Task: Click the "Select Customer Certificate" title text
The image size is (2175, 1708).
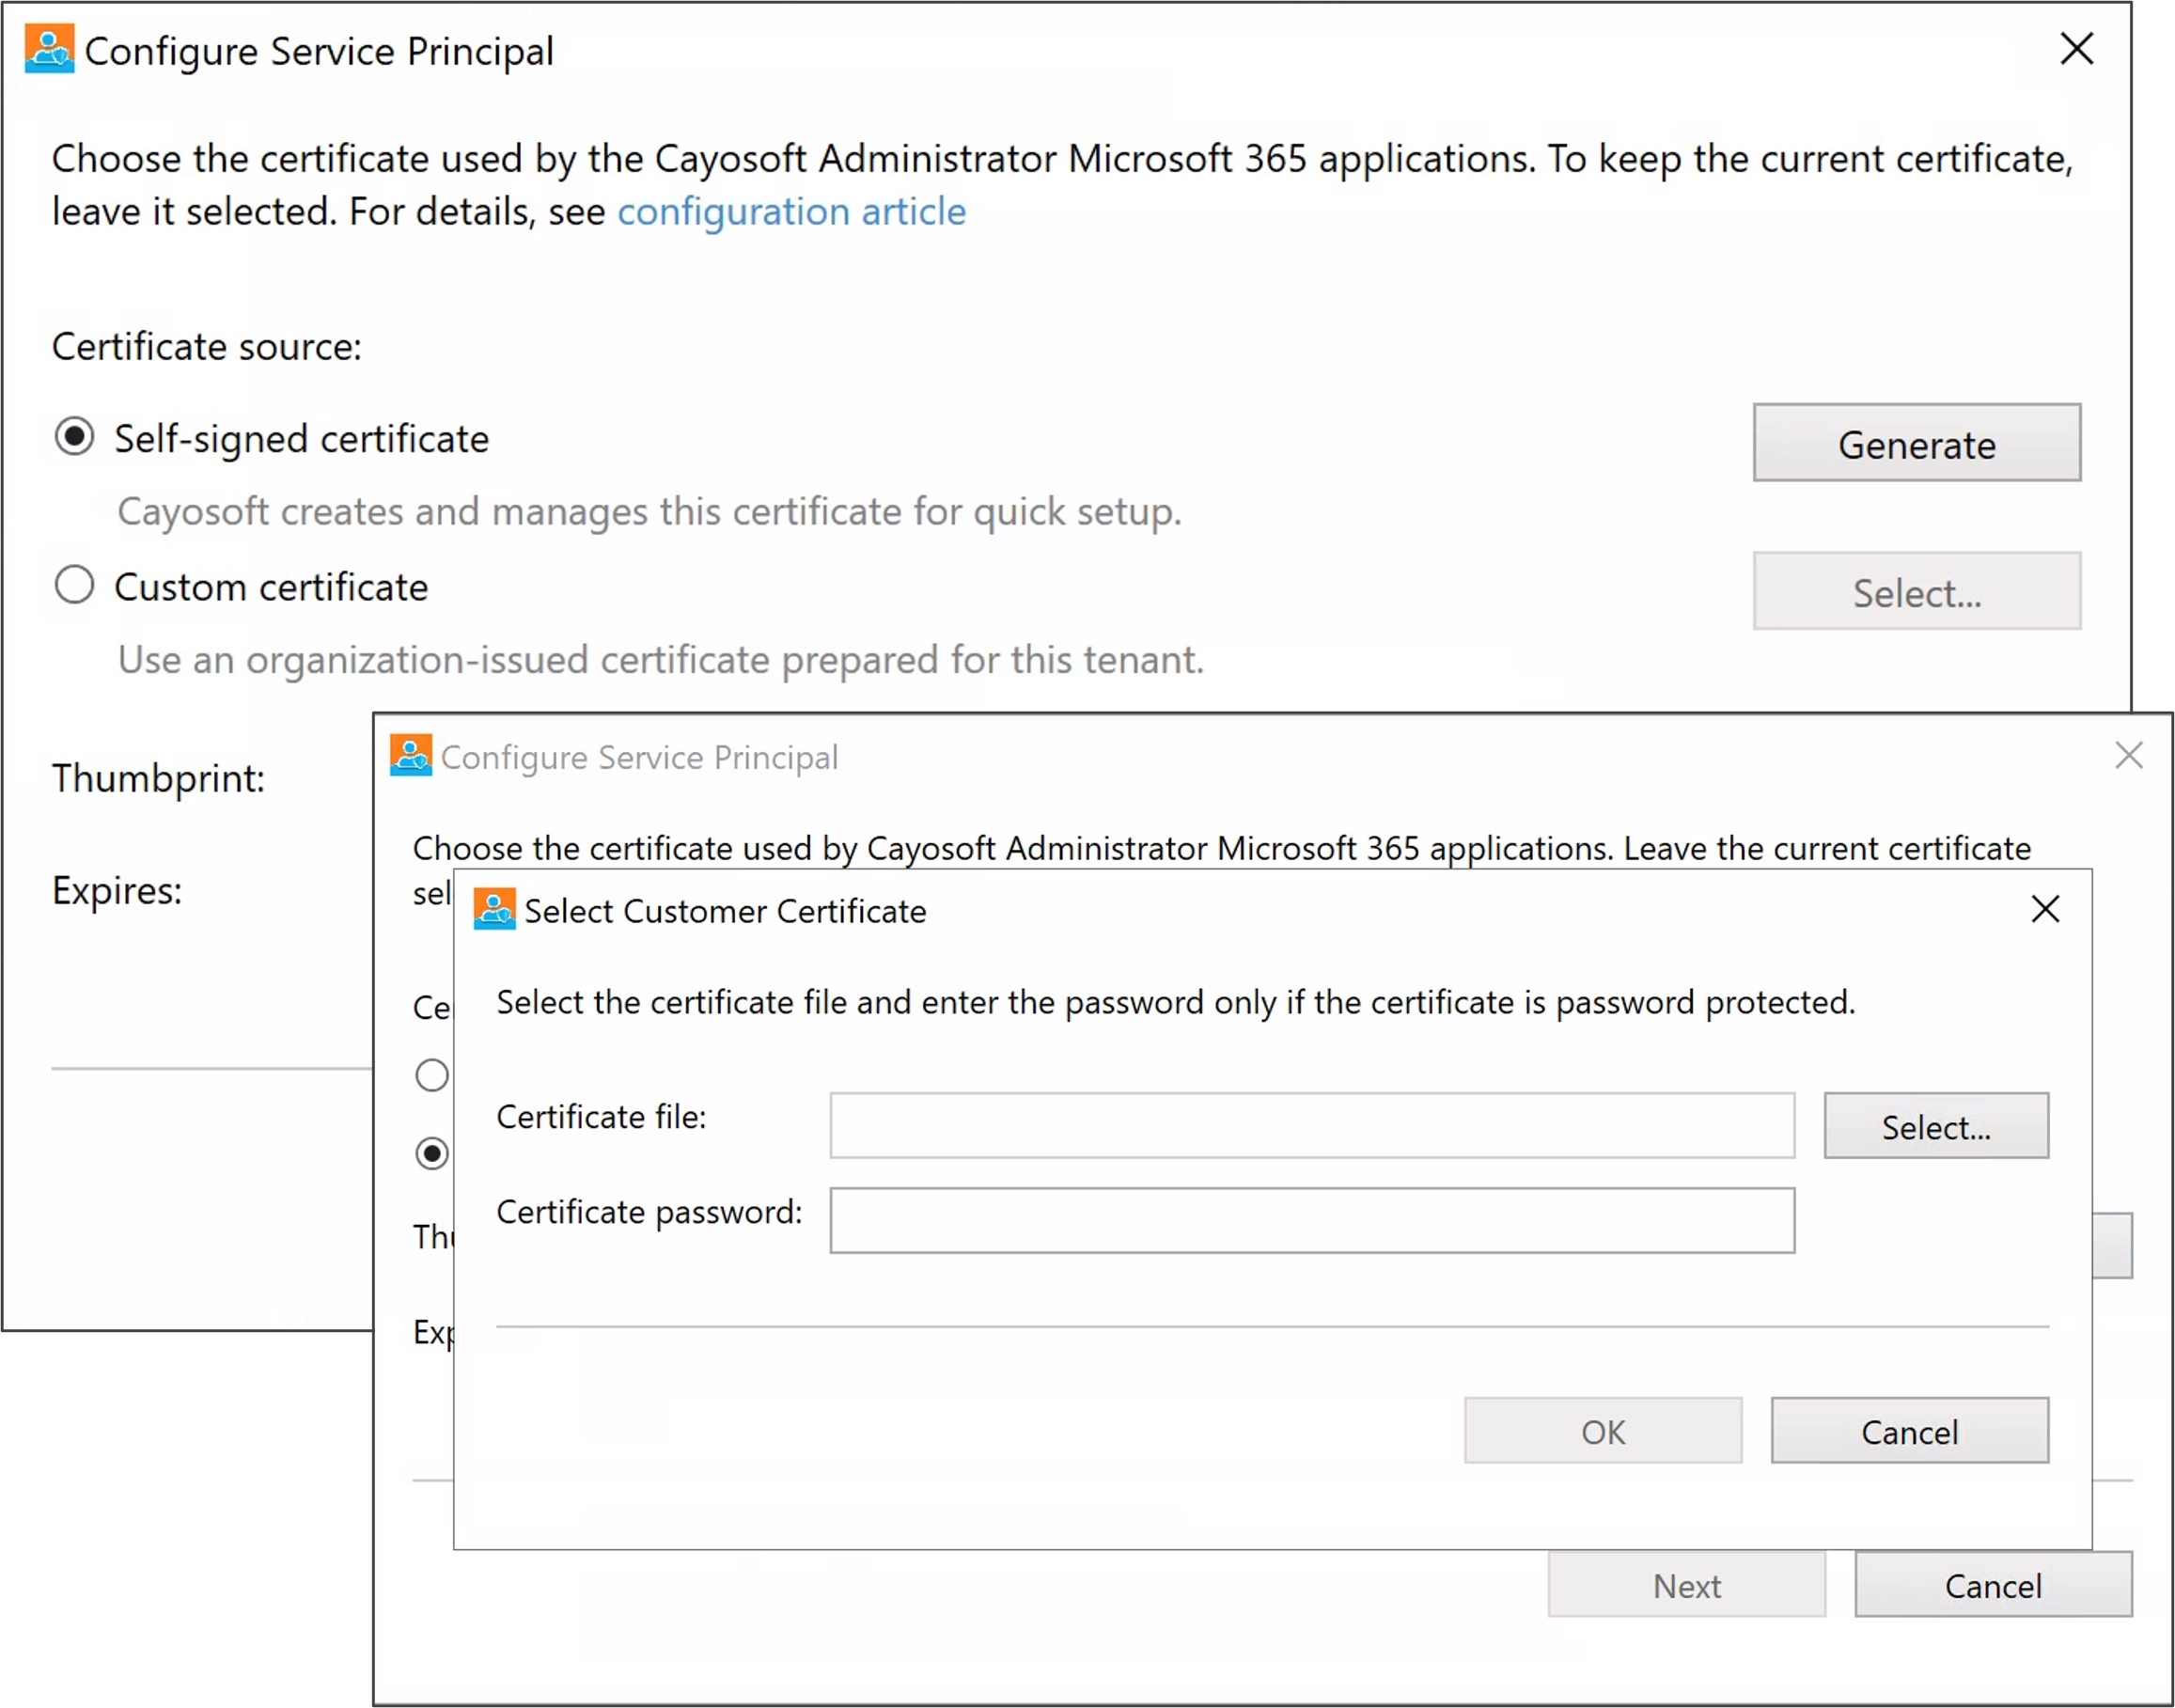Action: tap(725, 911)
